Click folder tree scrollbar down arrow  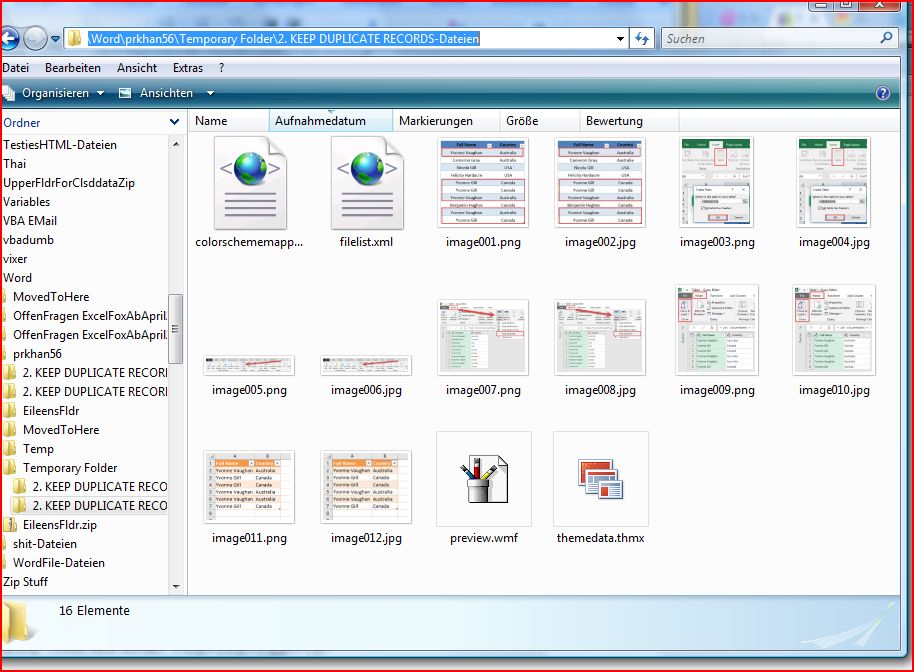point(176,586)
